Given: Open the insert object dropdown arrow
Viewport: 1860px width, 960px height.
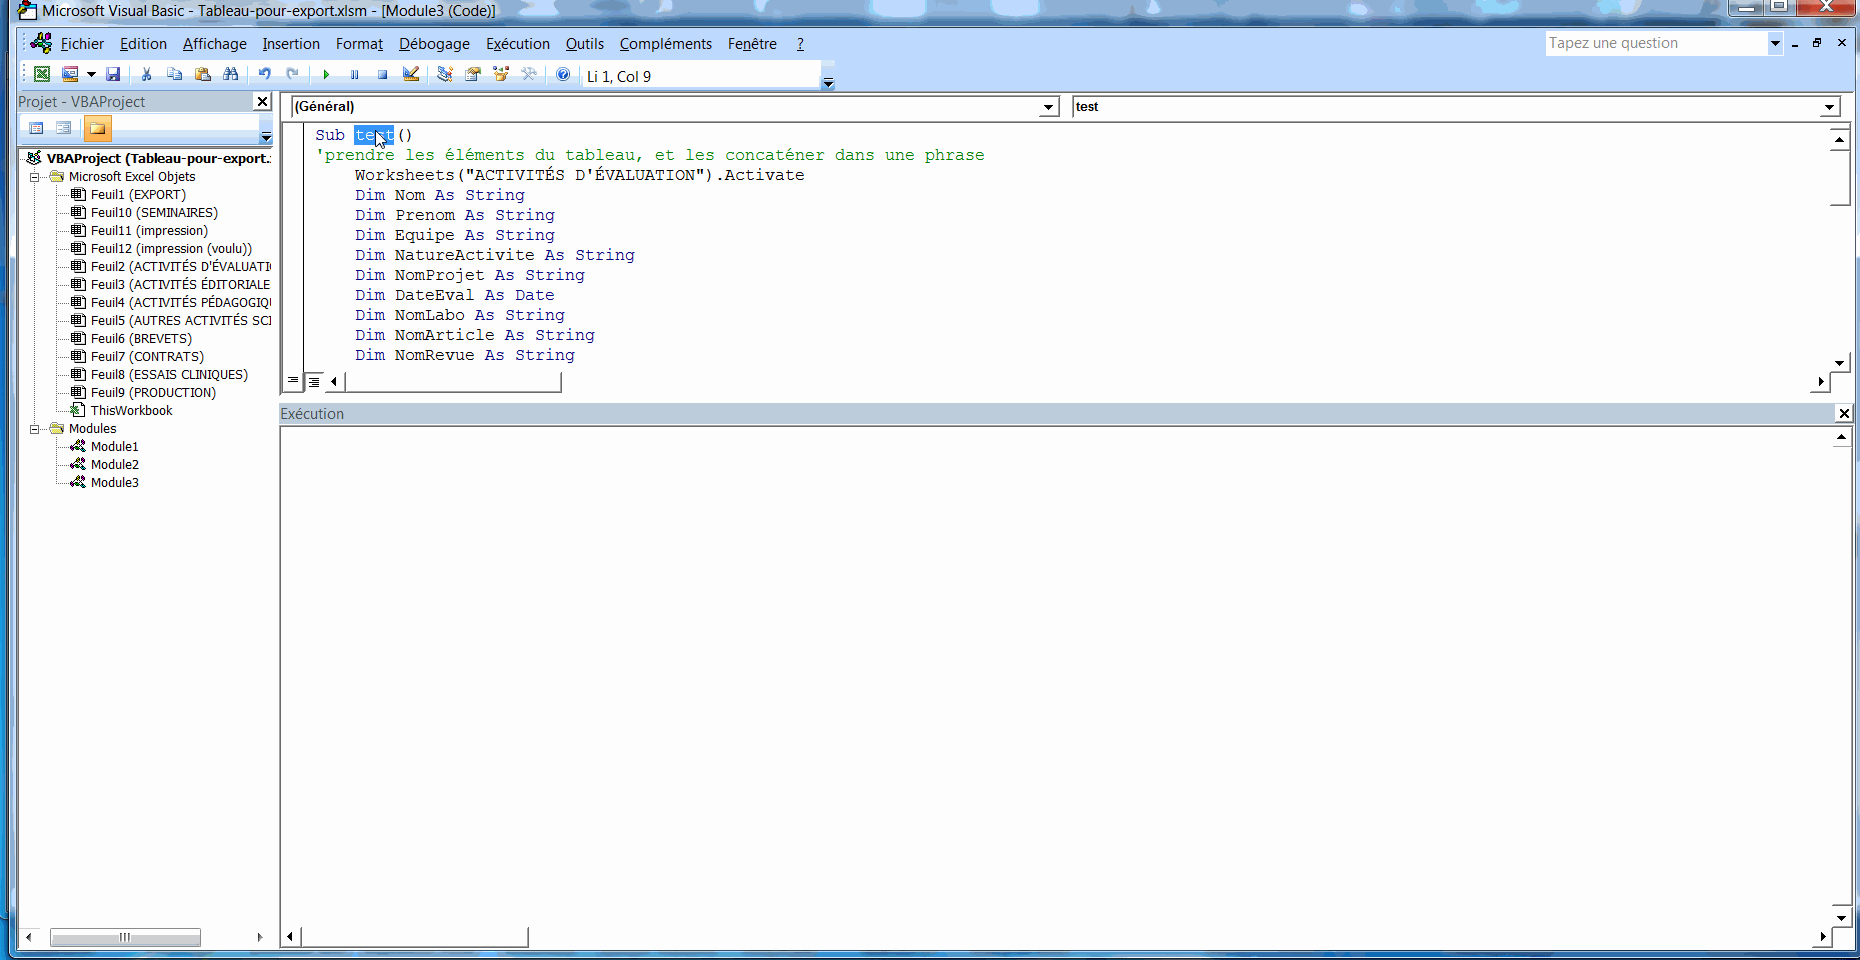Looking at the screenshot, I should pos(91,74).
